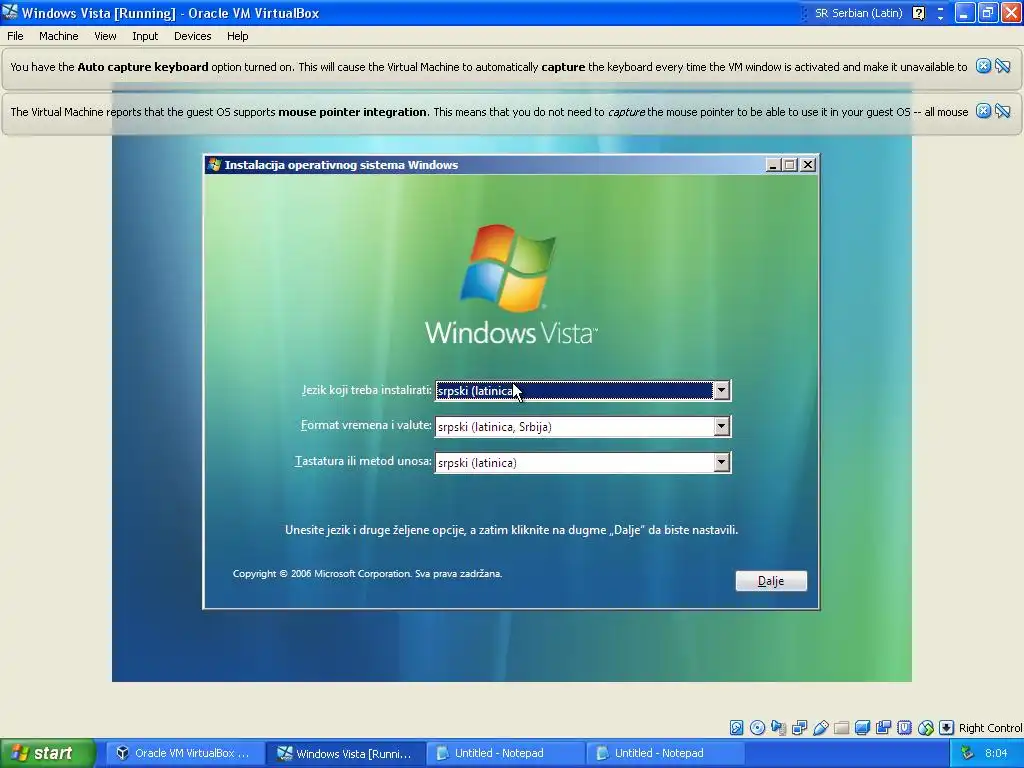The image size is (1024, 768).
Task: Open the Devices menu
Action: [193, 36]
